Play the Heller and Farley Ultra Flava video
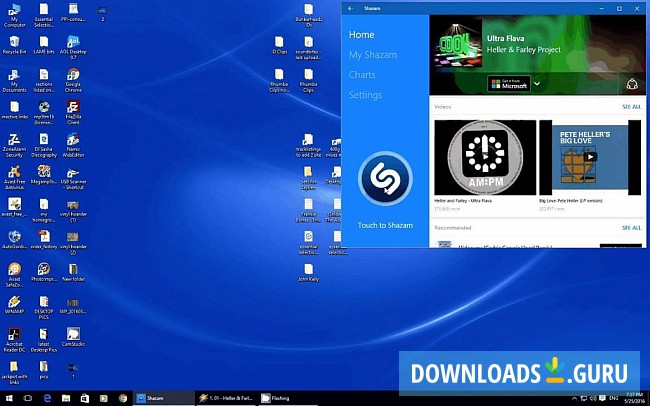Viewport: 650px width, 406px height. [x=485, y=158]
